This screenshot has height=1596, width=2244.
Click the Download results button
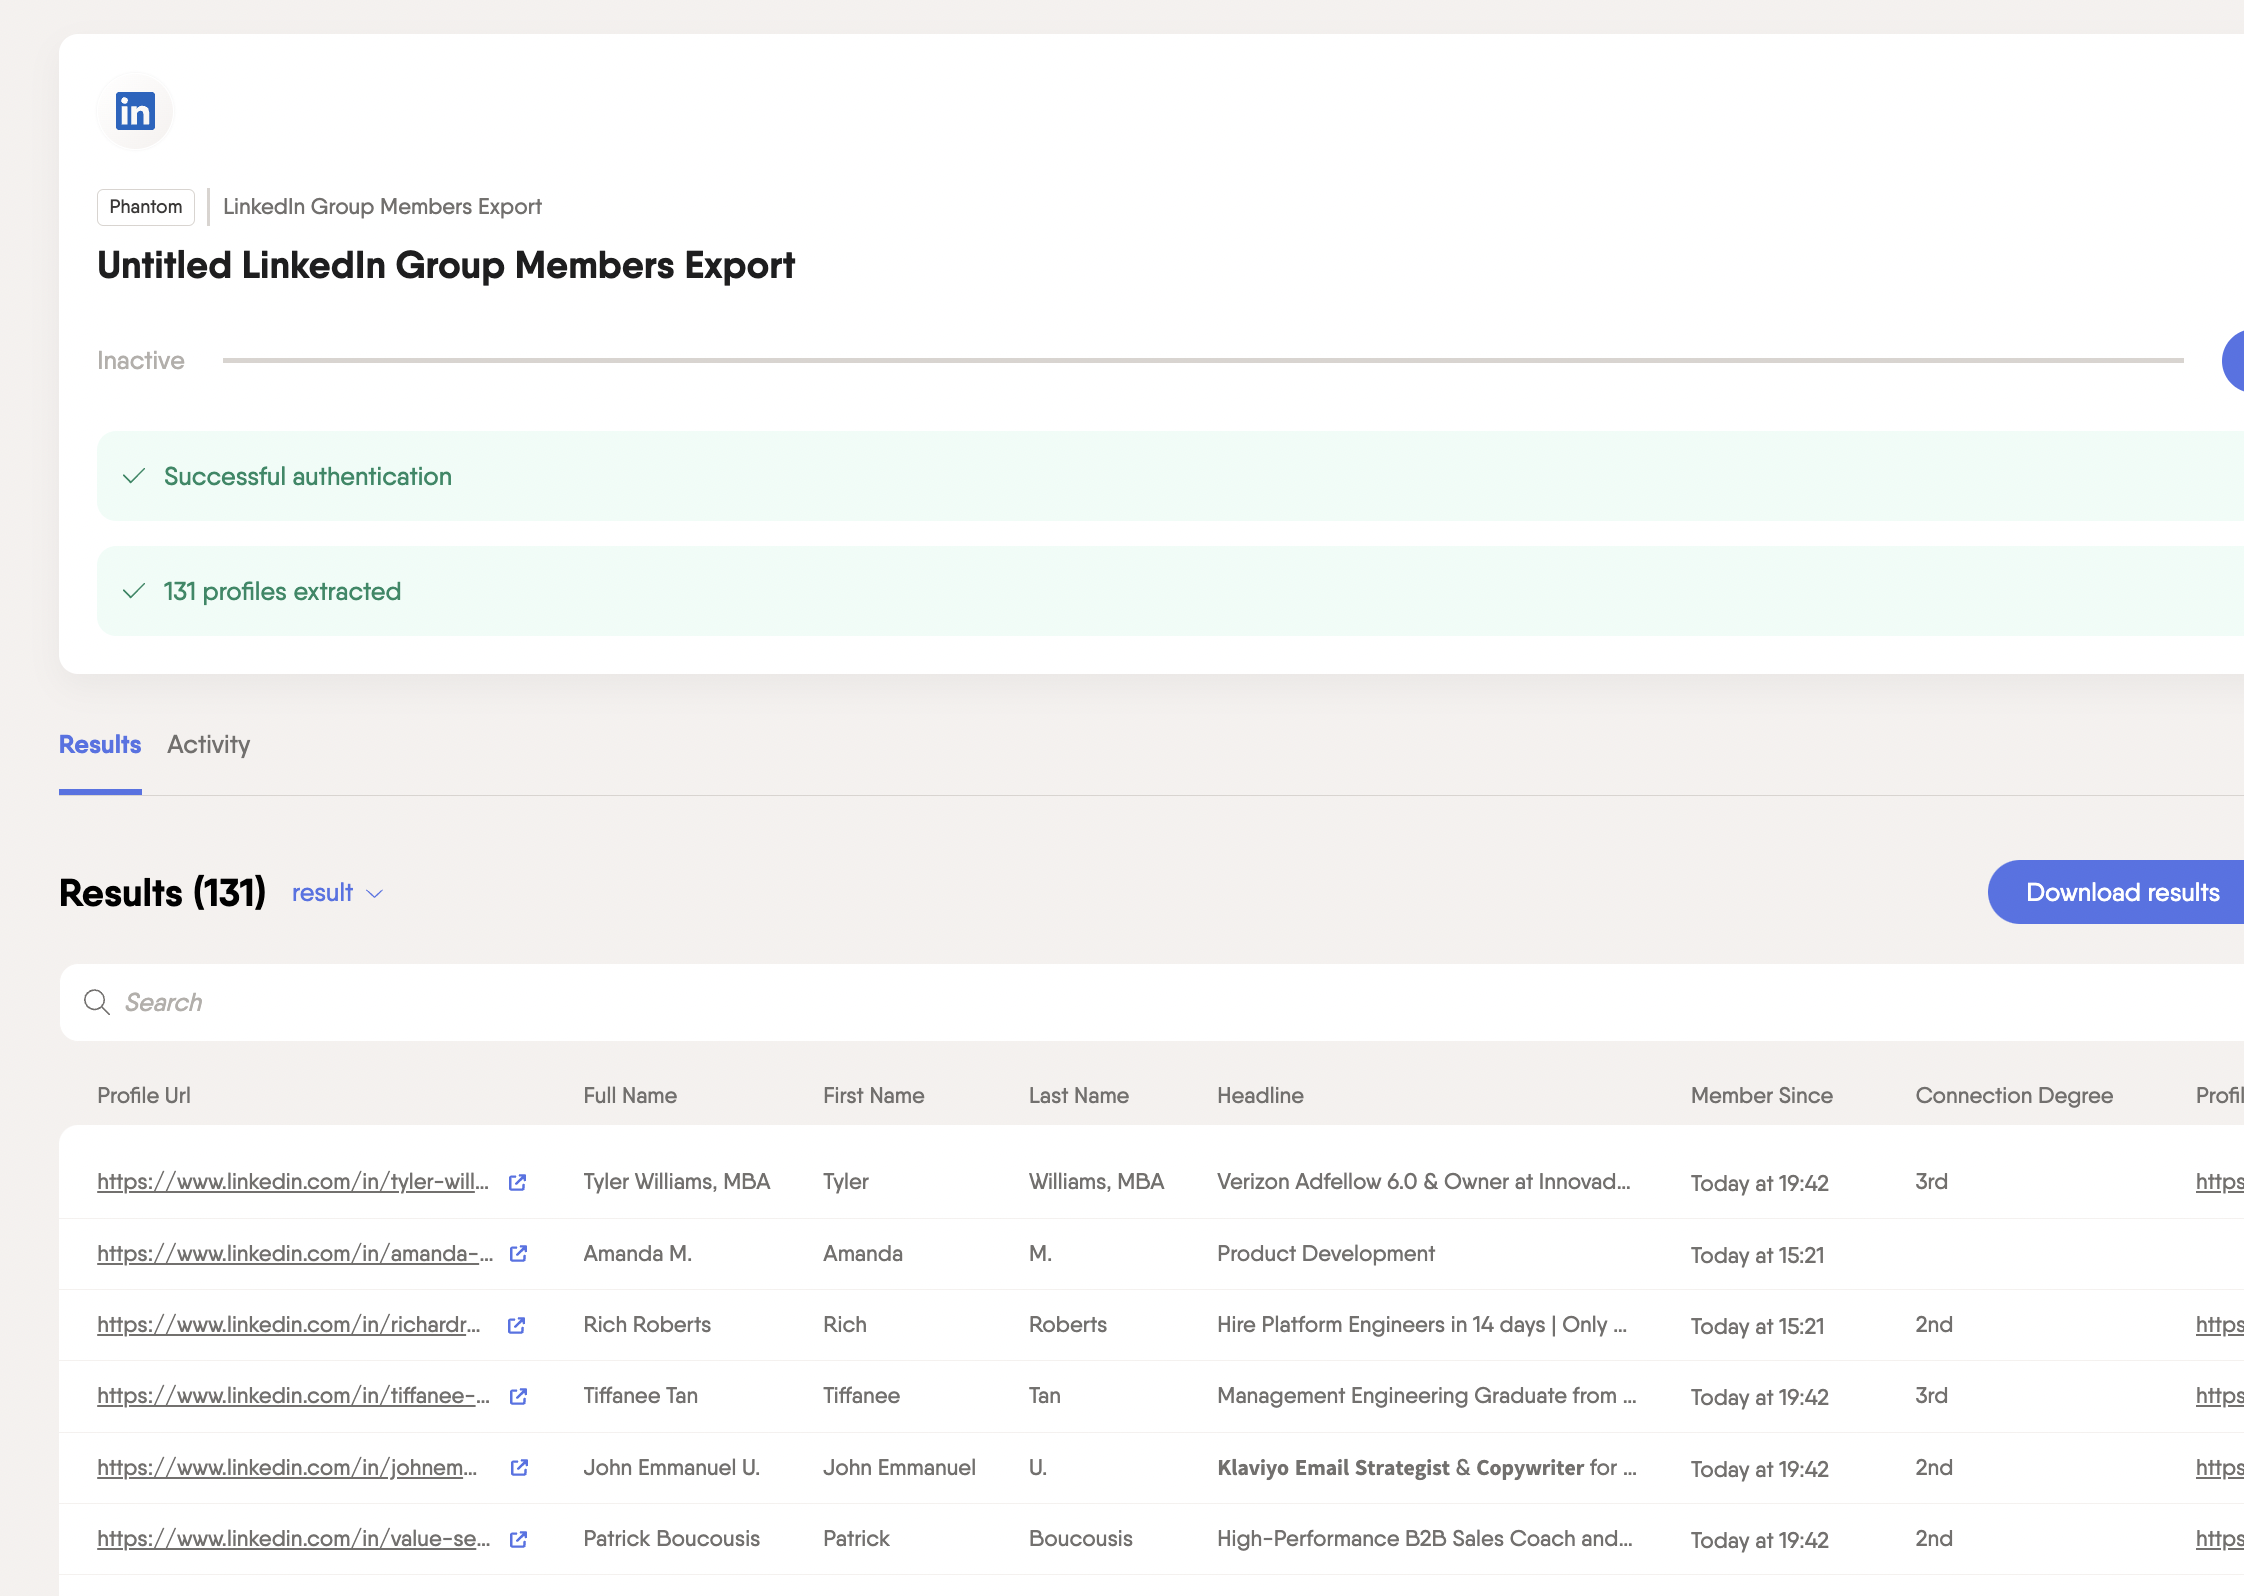[x=2120, y=892]
